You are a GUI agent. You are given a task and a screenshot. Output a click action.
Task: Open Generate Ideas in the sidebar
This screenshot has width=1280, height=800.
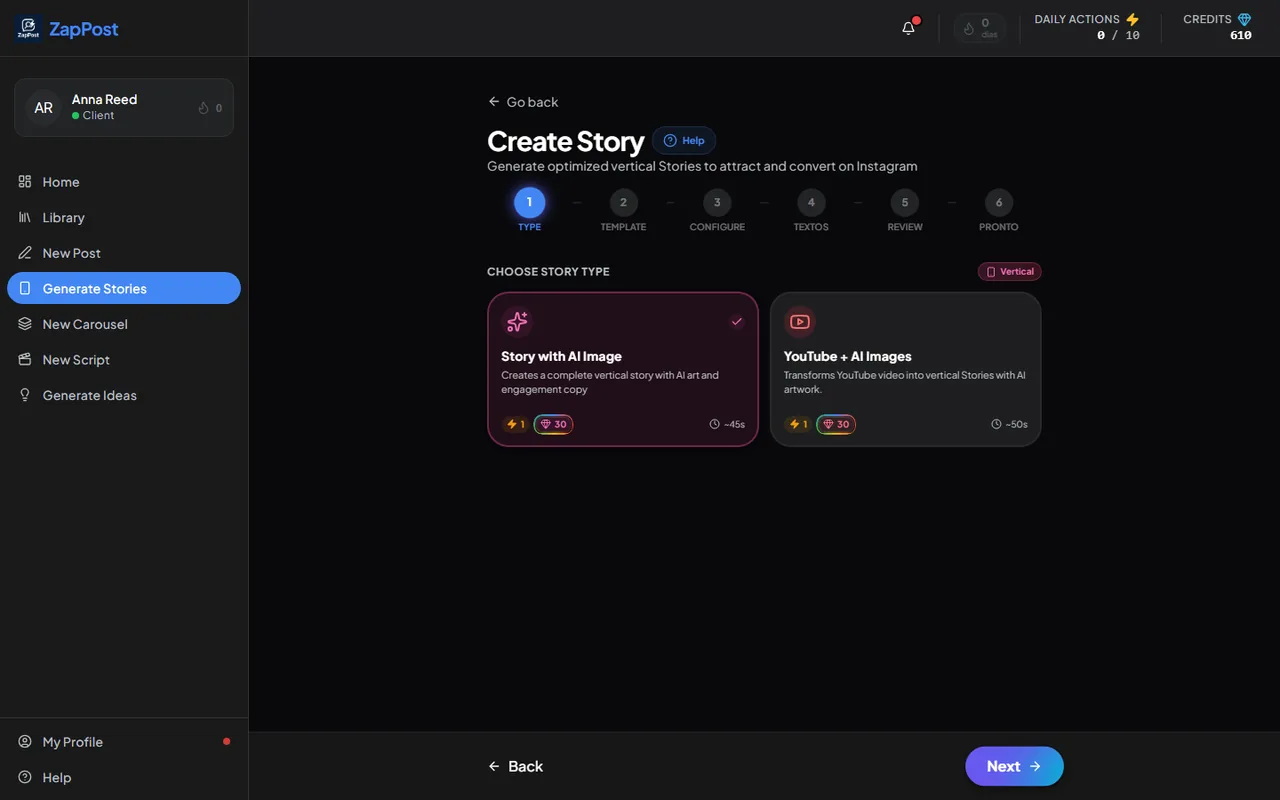(124, 395)
